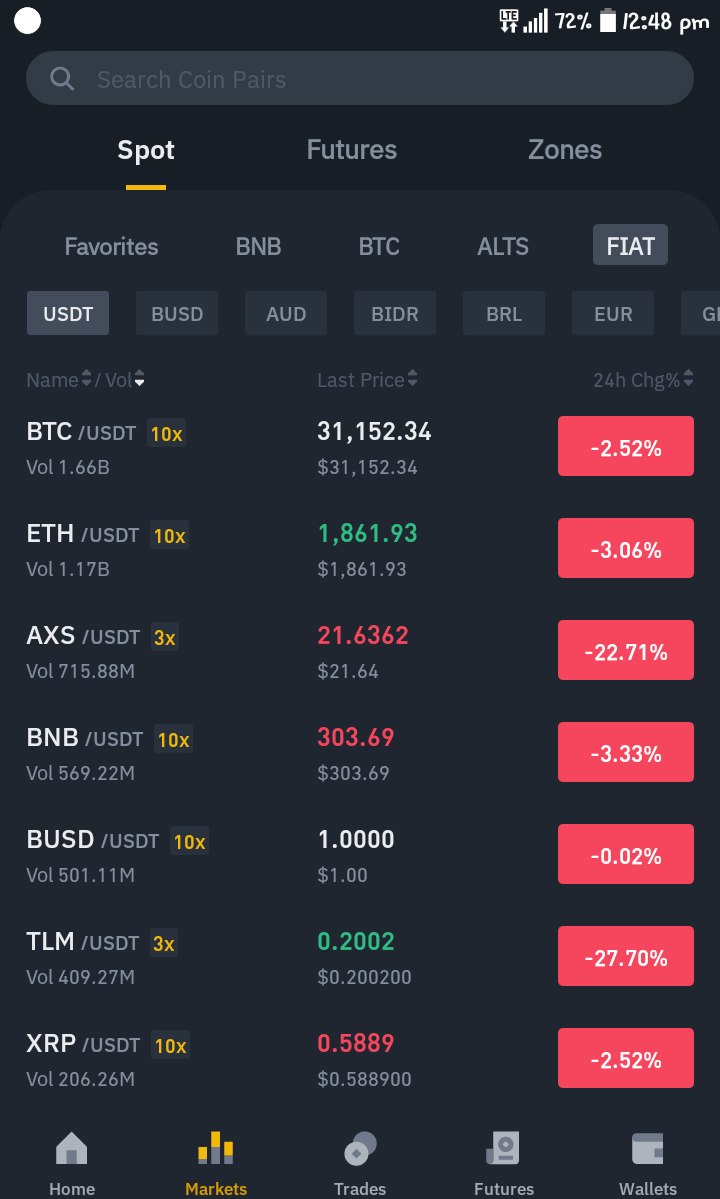Open the Favorites category

tap(112, 246)
